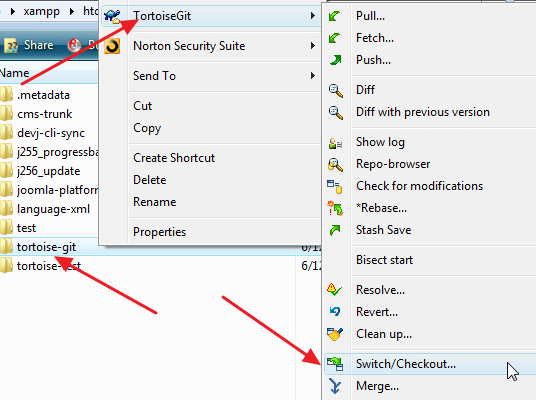
Task: Click the Rebase icon
Action: pyautogui.click(x=335, y=208)
